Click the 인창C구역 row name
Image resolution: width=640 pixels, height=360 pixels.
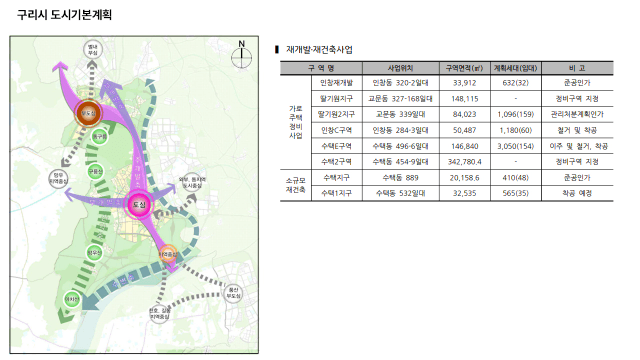pyautogui.click(x=336, y=130)
